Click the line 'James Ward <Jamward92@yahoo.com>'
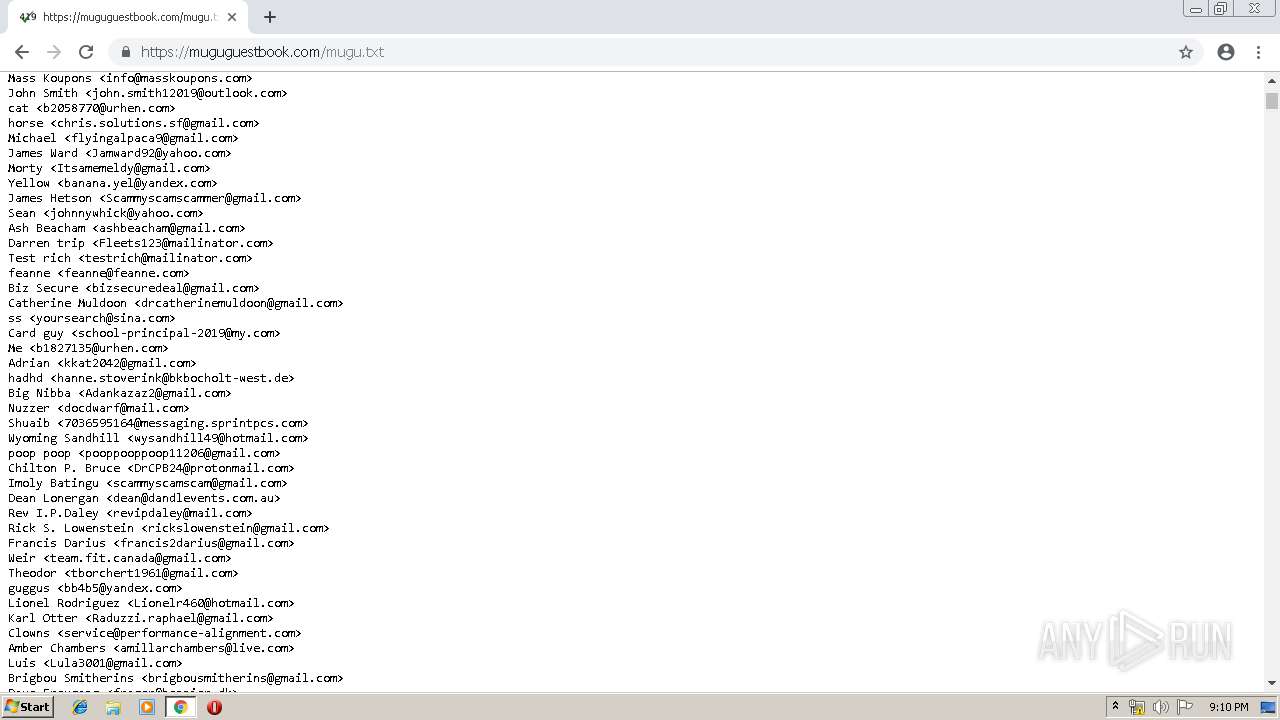Viewport: 1280px width, 720px height. point(120,153)
